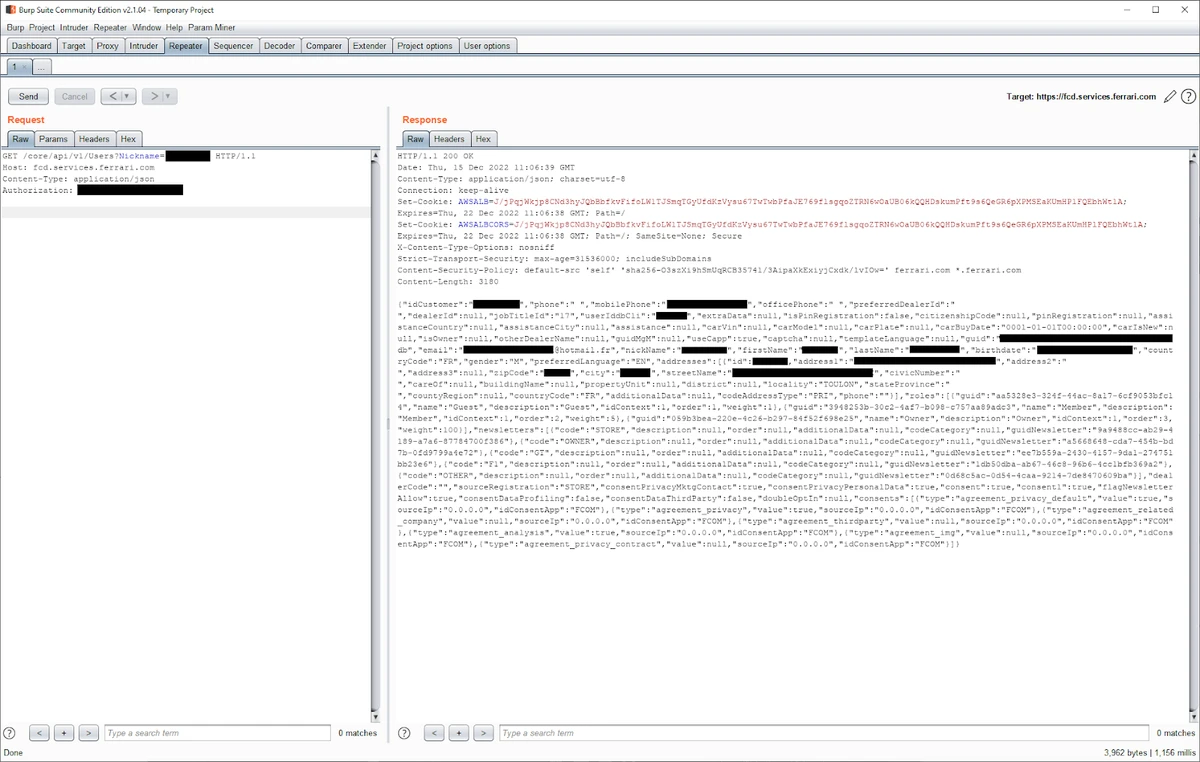This screenshot has width=1200, height=762.
Task: Go to next match in response search
Action: (x=483, y=733)
